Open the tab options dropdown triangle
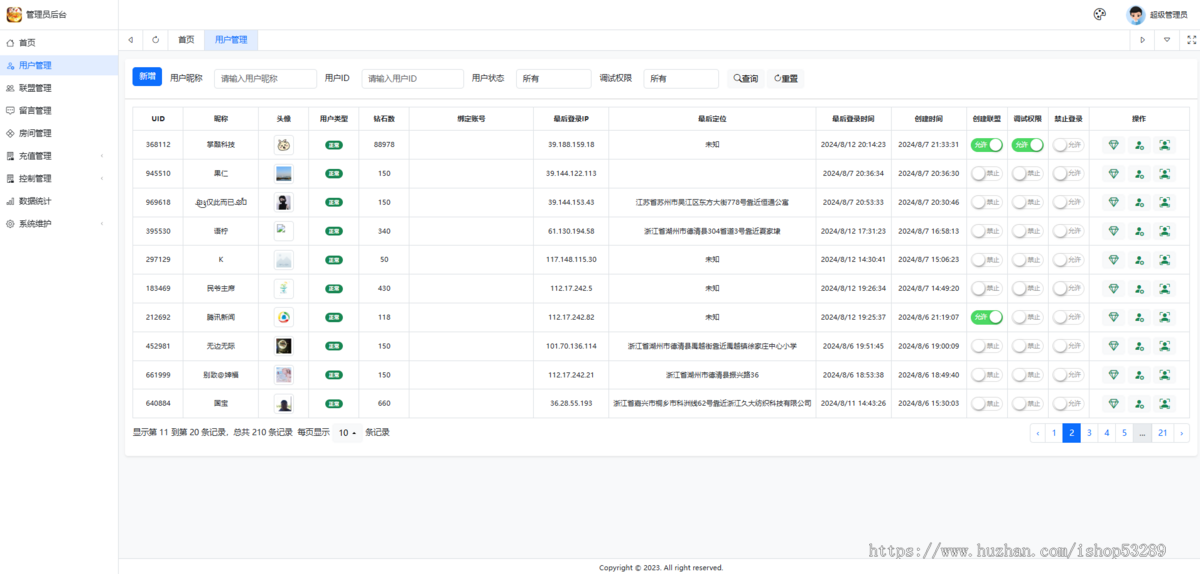This screenshot has width=1200, height=574. (x=1166, y=40)
